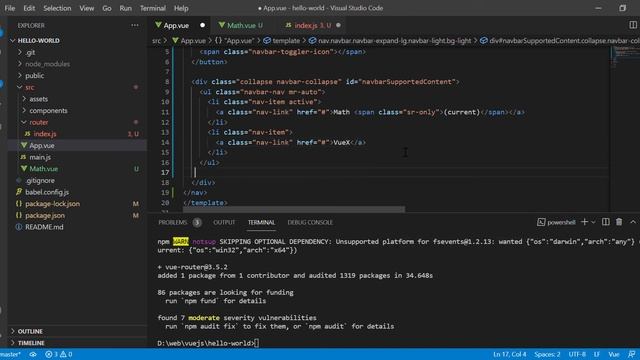640x360 pixels.
Task: Open notifications feedback icon in status bar
Action: [632, 354]
